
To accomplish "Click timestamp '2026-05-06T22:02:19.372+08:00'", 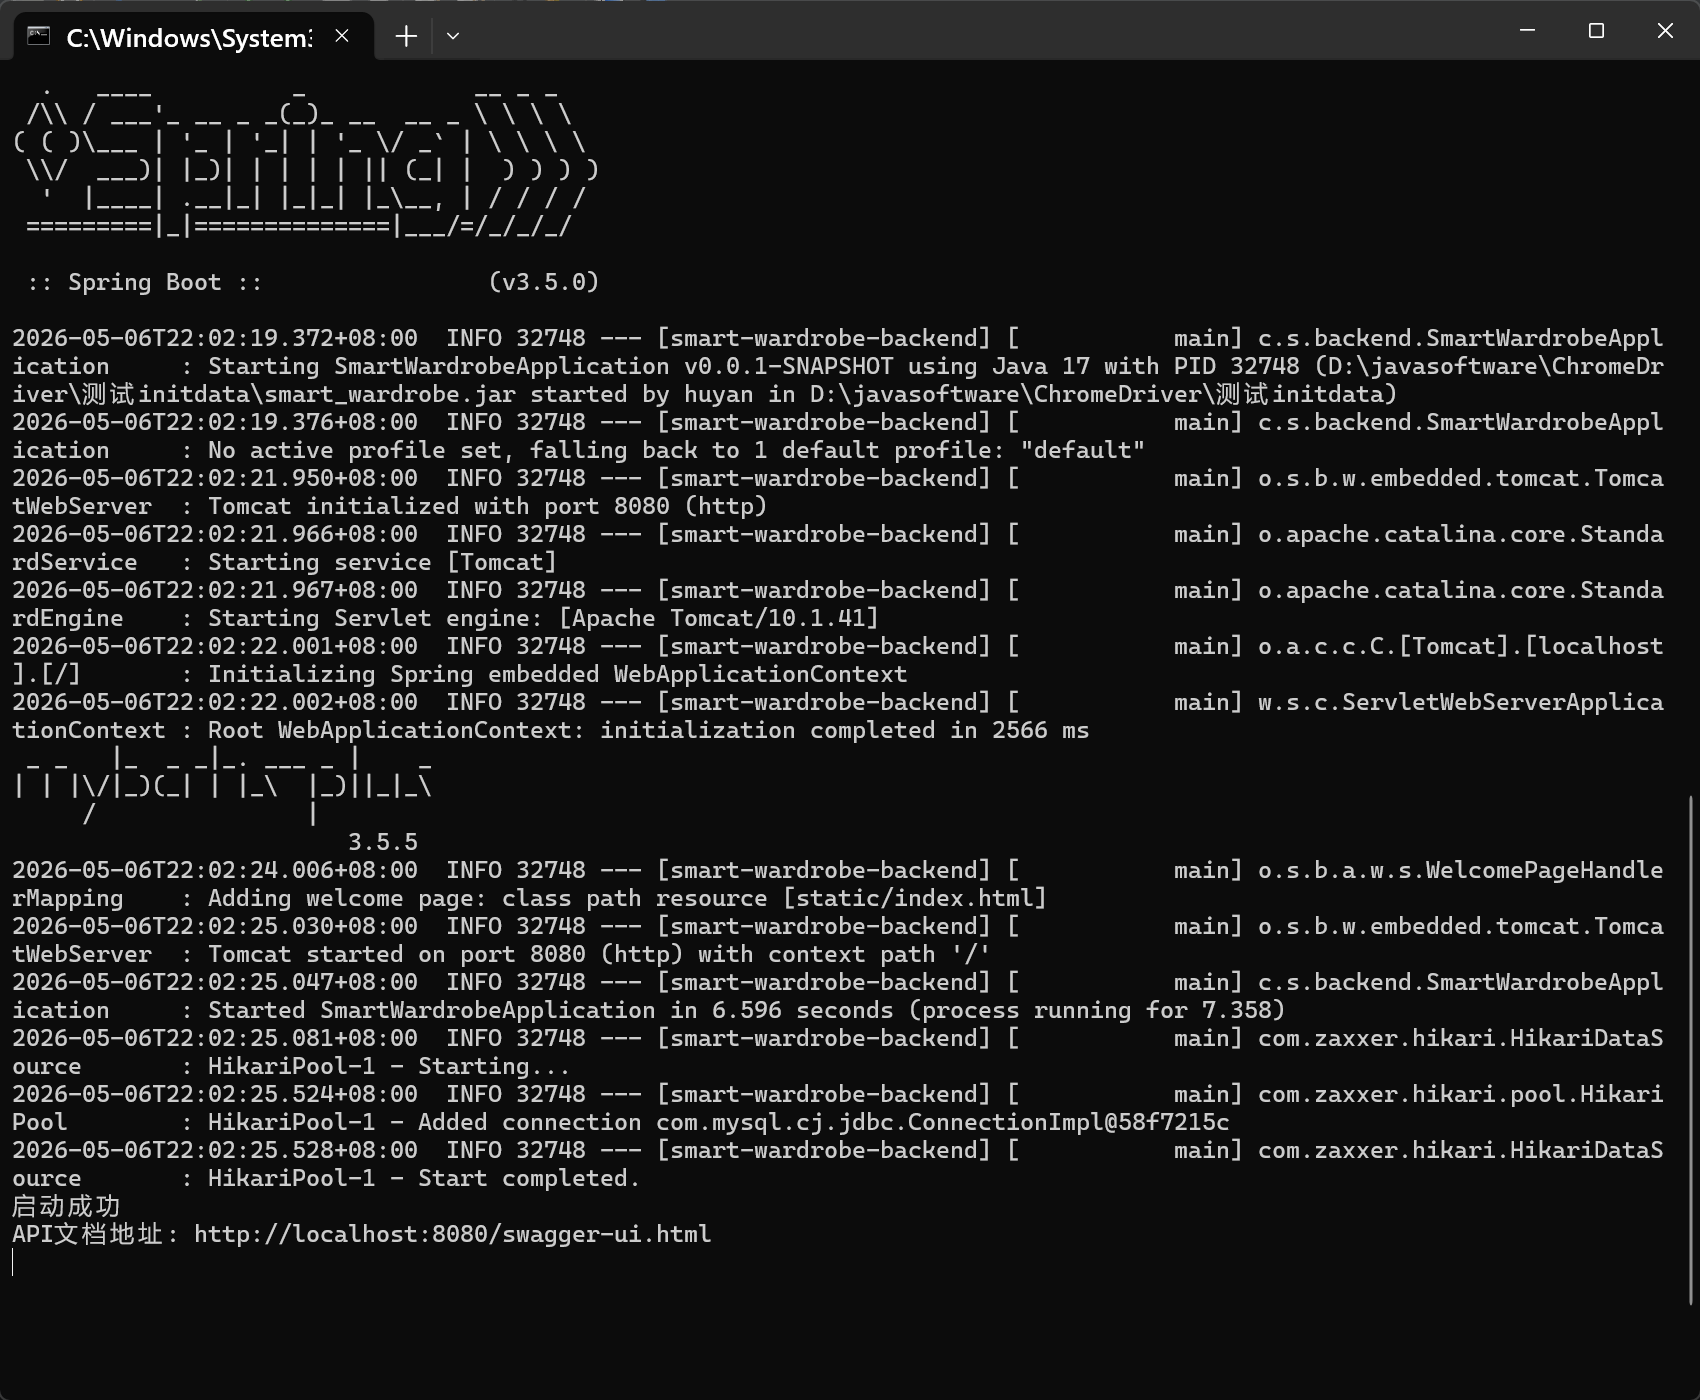I will click(215, 338).
